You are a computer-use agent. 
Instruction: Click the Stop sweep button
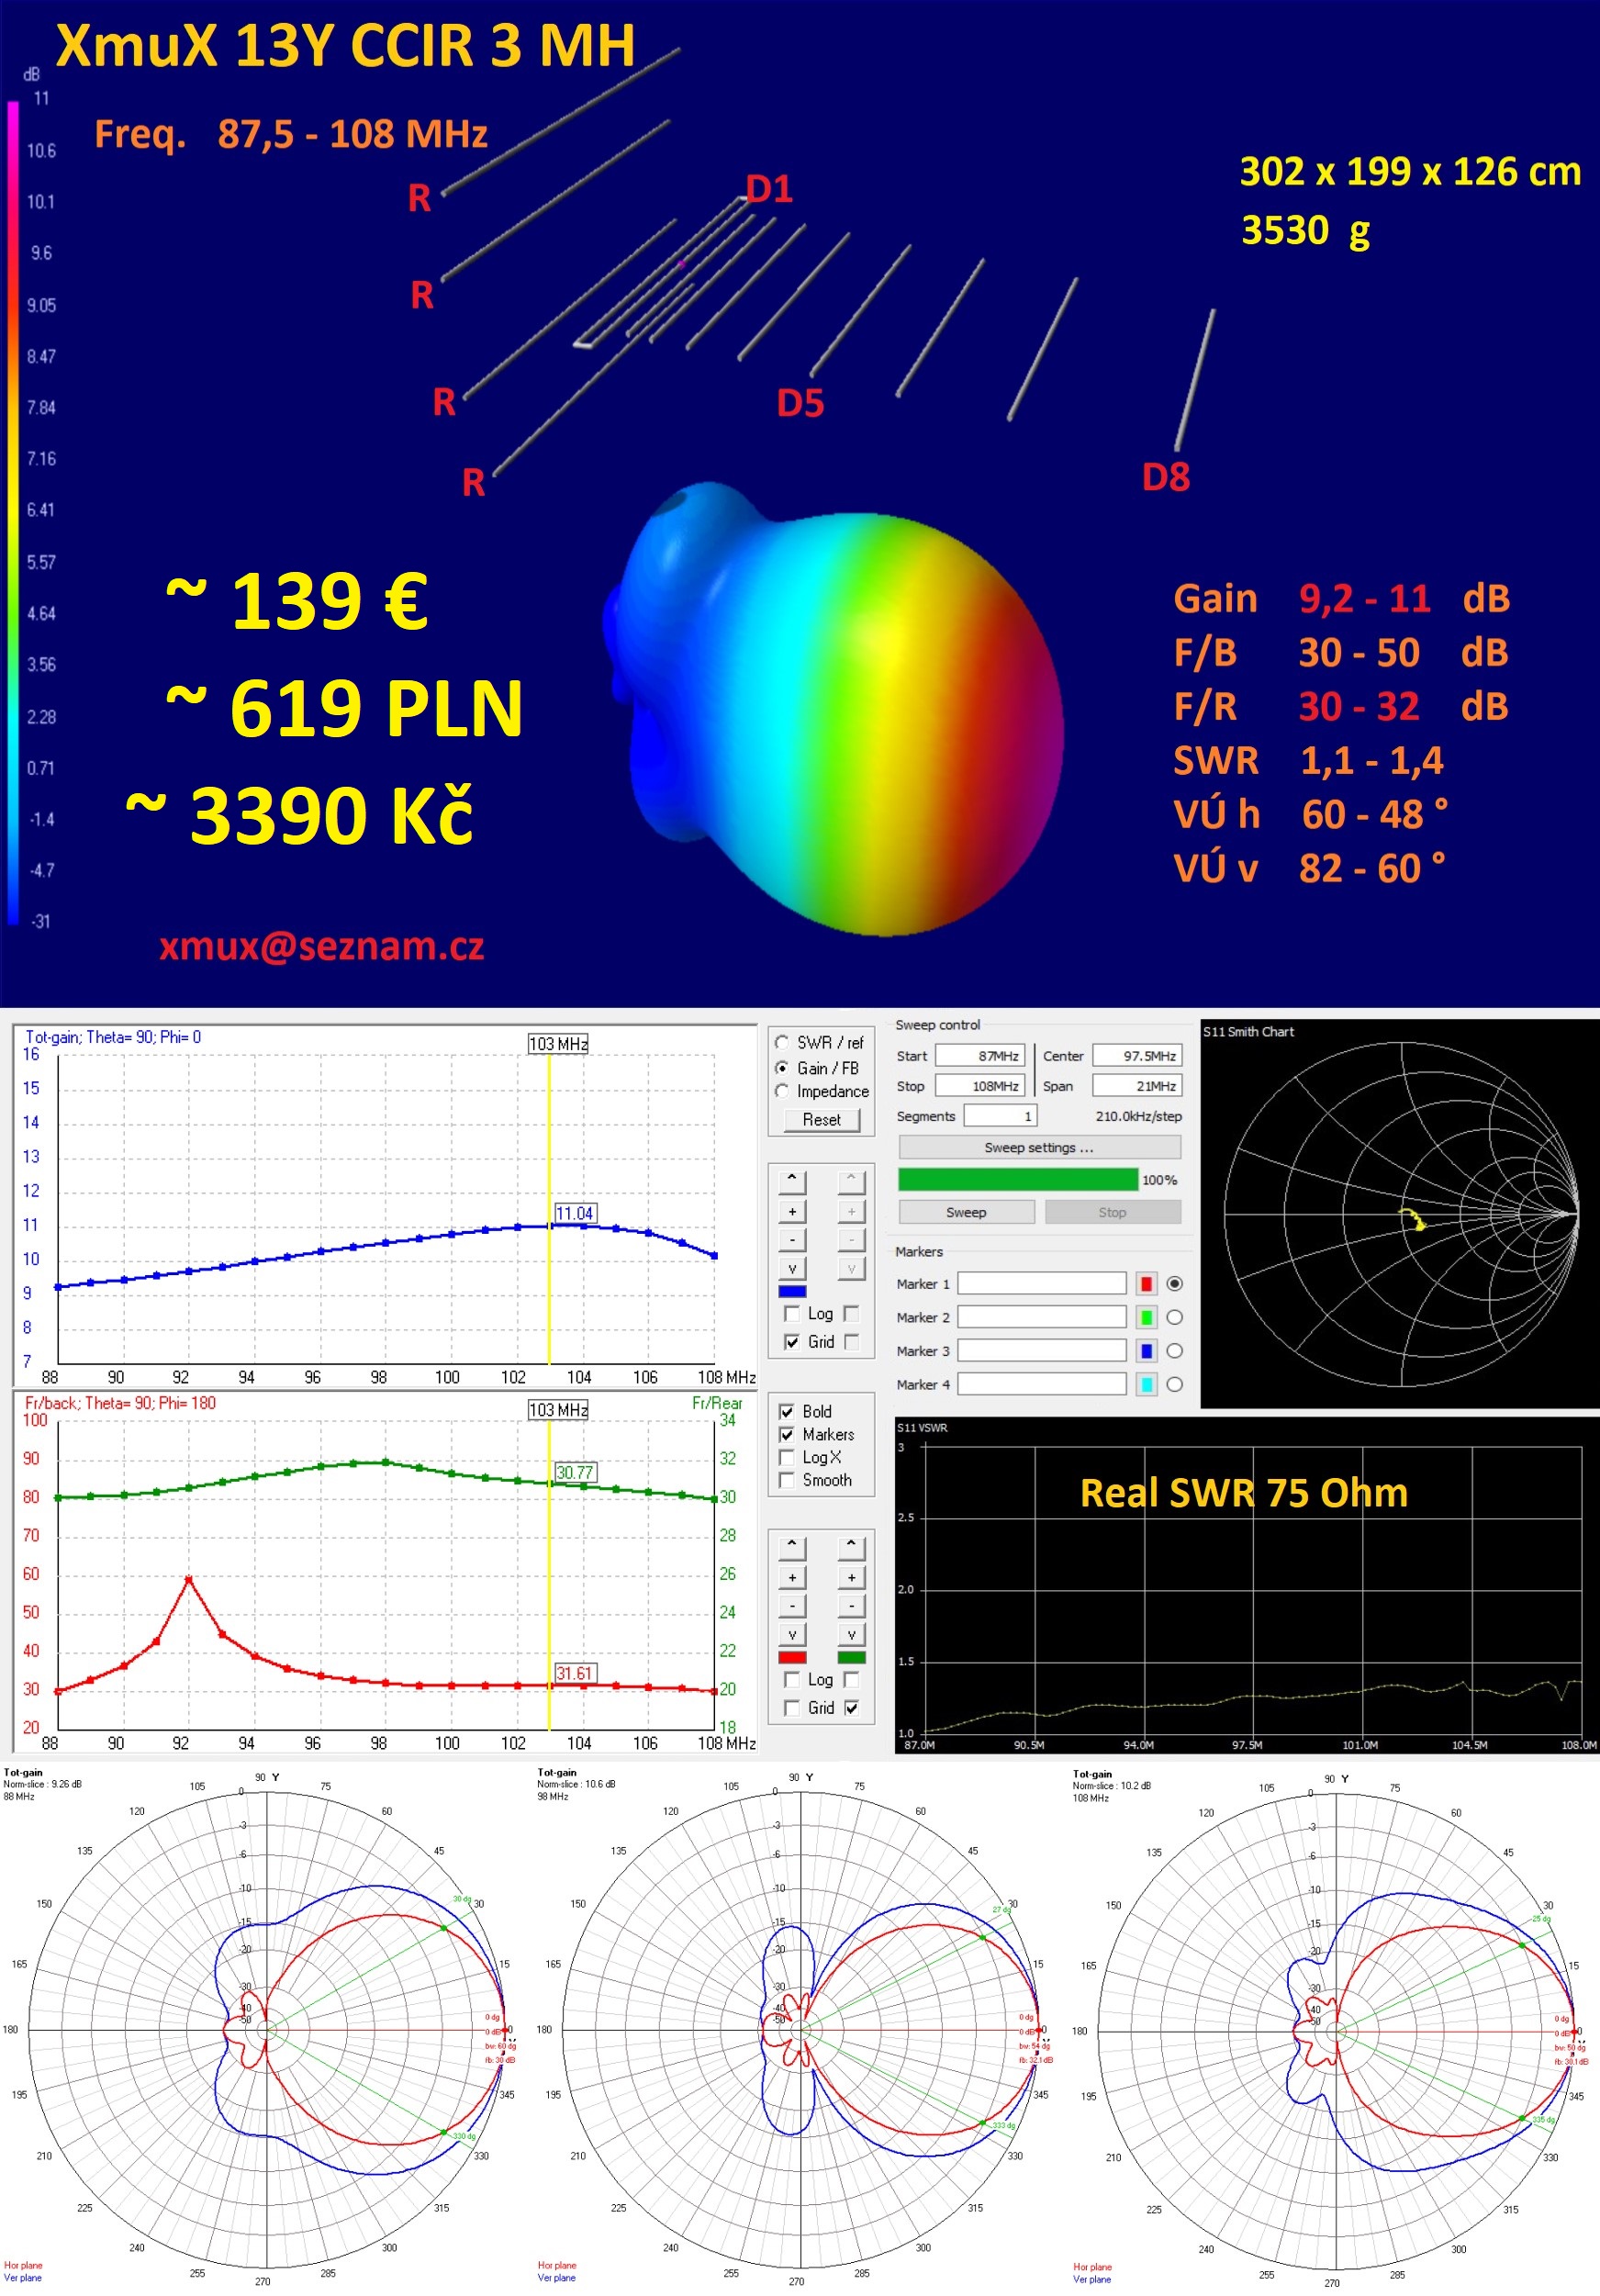(1112, 1212)
